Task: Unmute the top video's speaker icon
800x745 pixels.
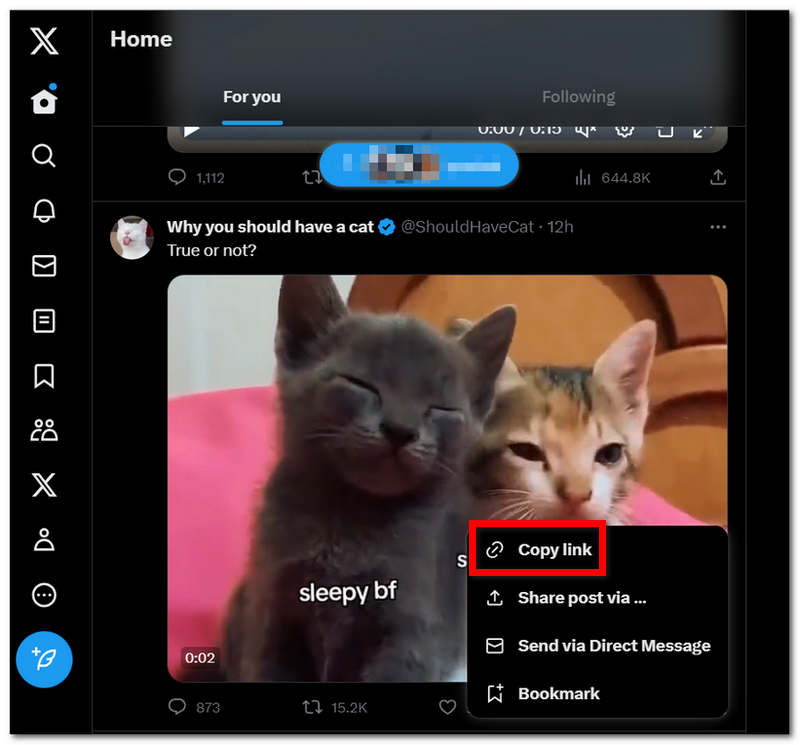Action: point(587,130)
